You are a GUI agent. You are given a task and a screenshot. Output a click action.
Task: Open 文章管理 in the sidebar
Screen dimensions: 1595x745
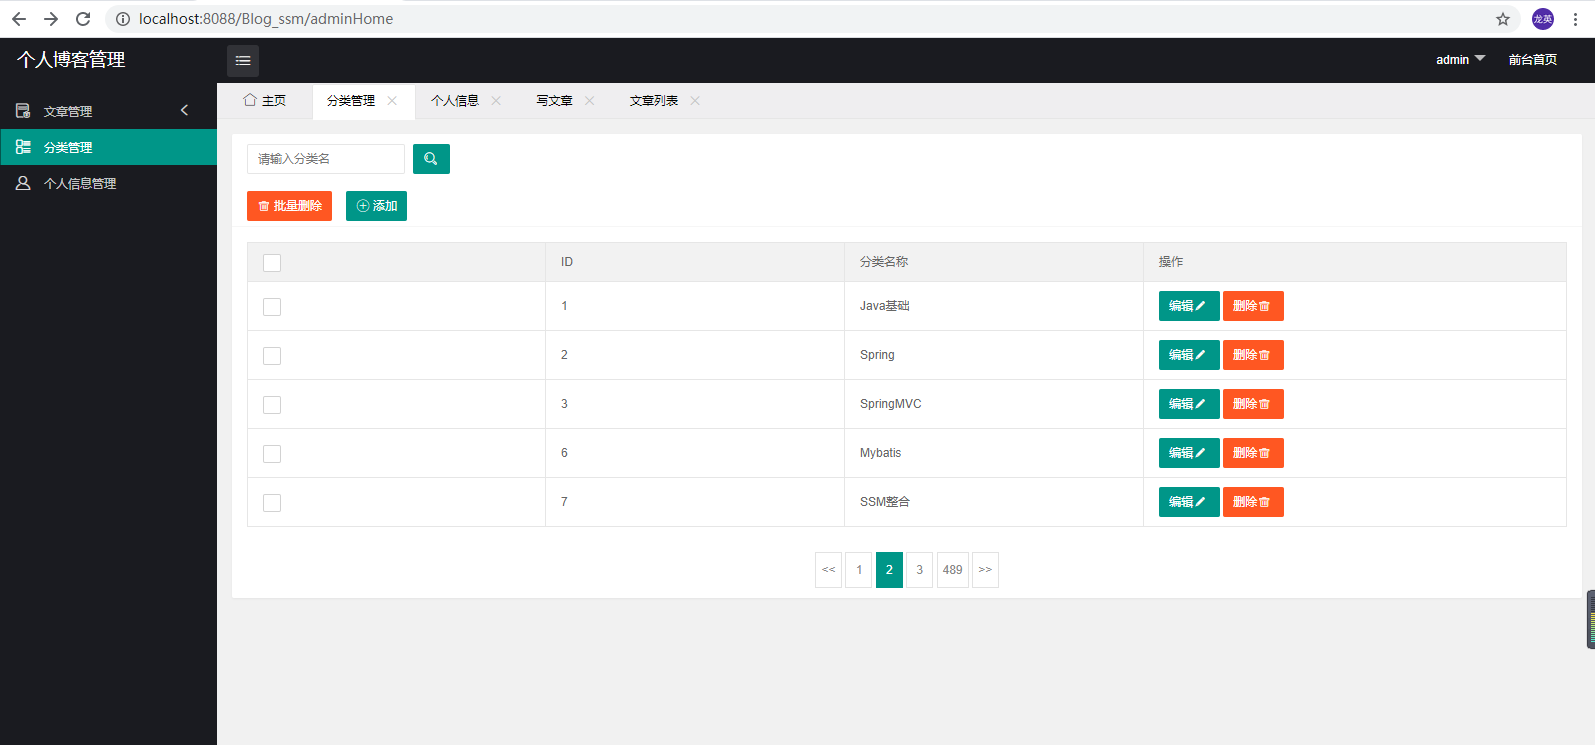tap(108, 111)
